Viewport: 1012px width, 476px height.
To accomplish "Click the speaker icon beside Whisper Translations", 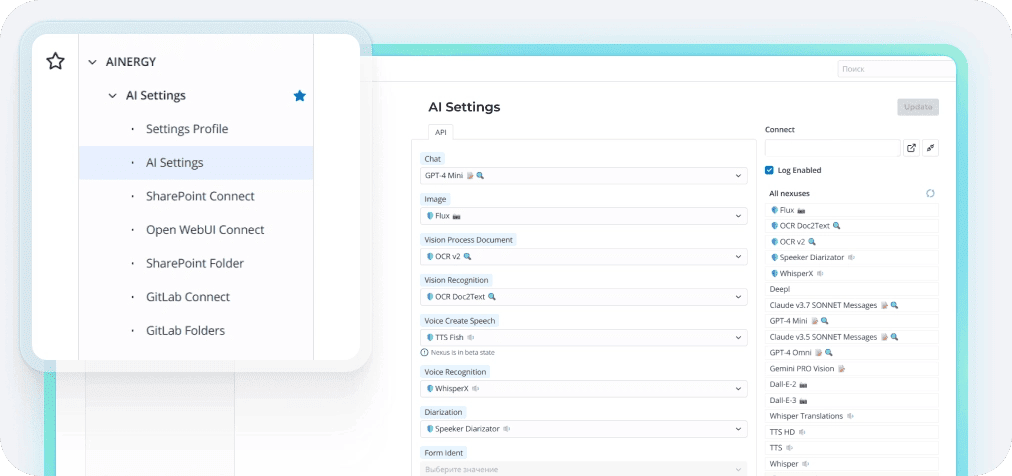I will [851, 416].
